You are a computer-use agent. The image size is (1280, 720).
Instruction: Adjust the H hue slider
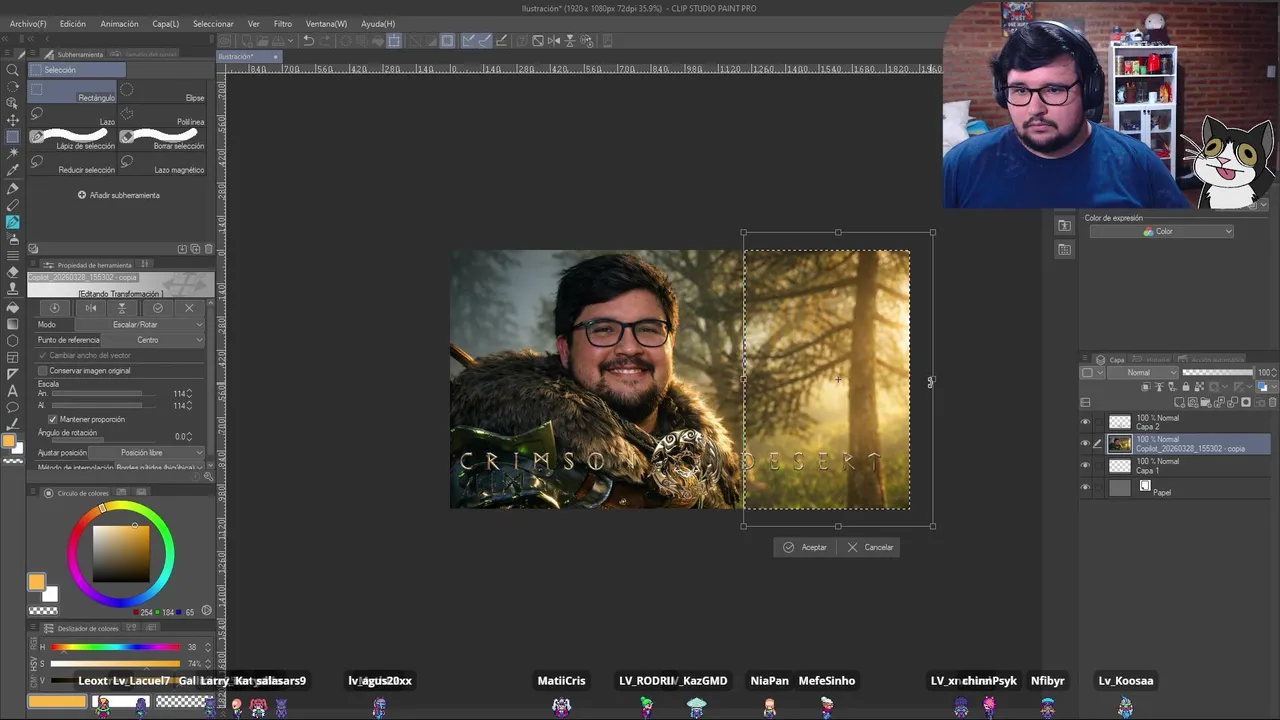(x=116, y=647)
